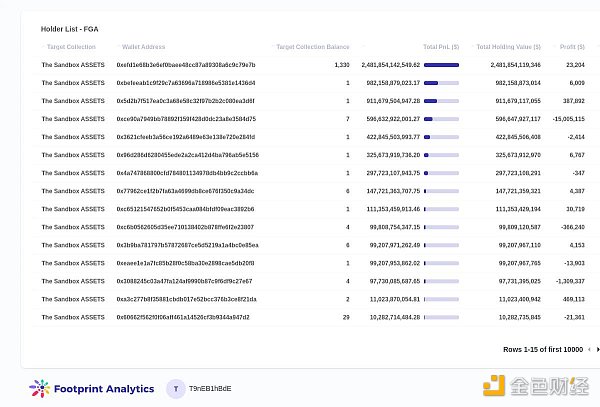This screenshot has width=600, height=407.
Task: Click the PnL bar in the 0xbefe row
Action: tap(442, 83)
